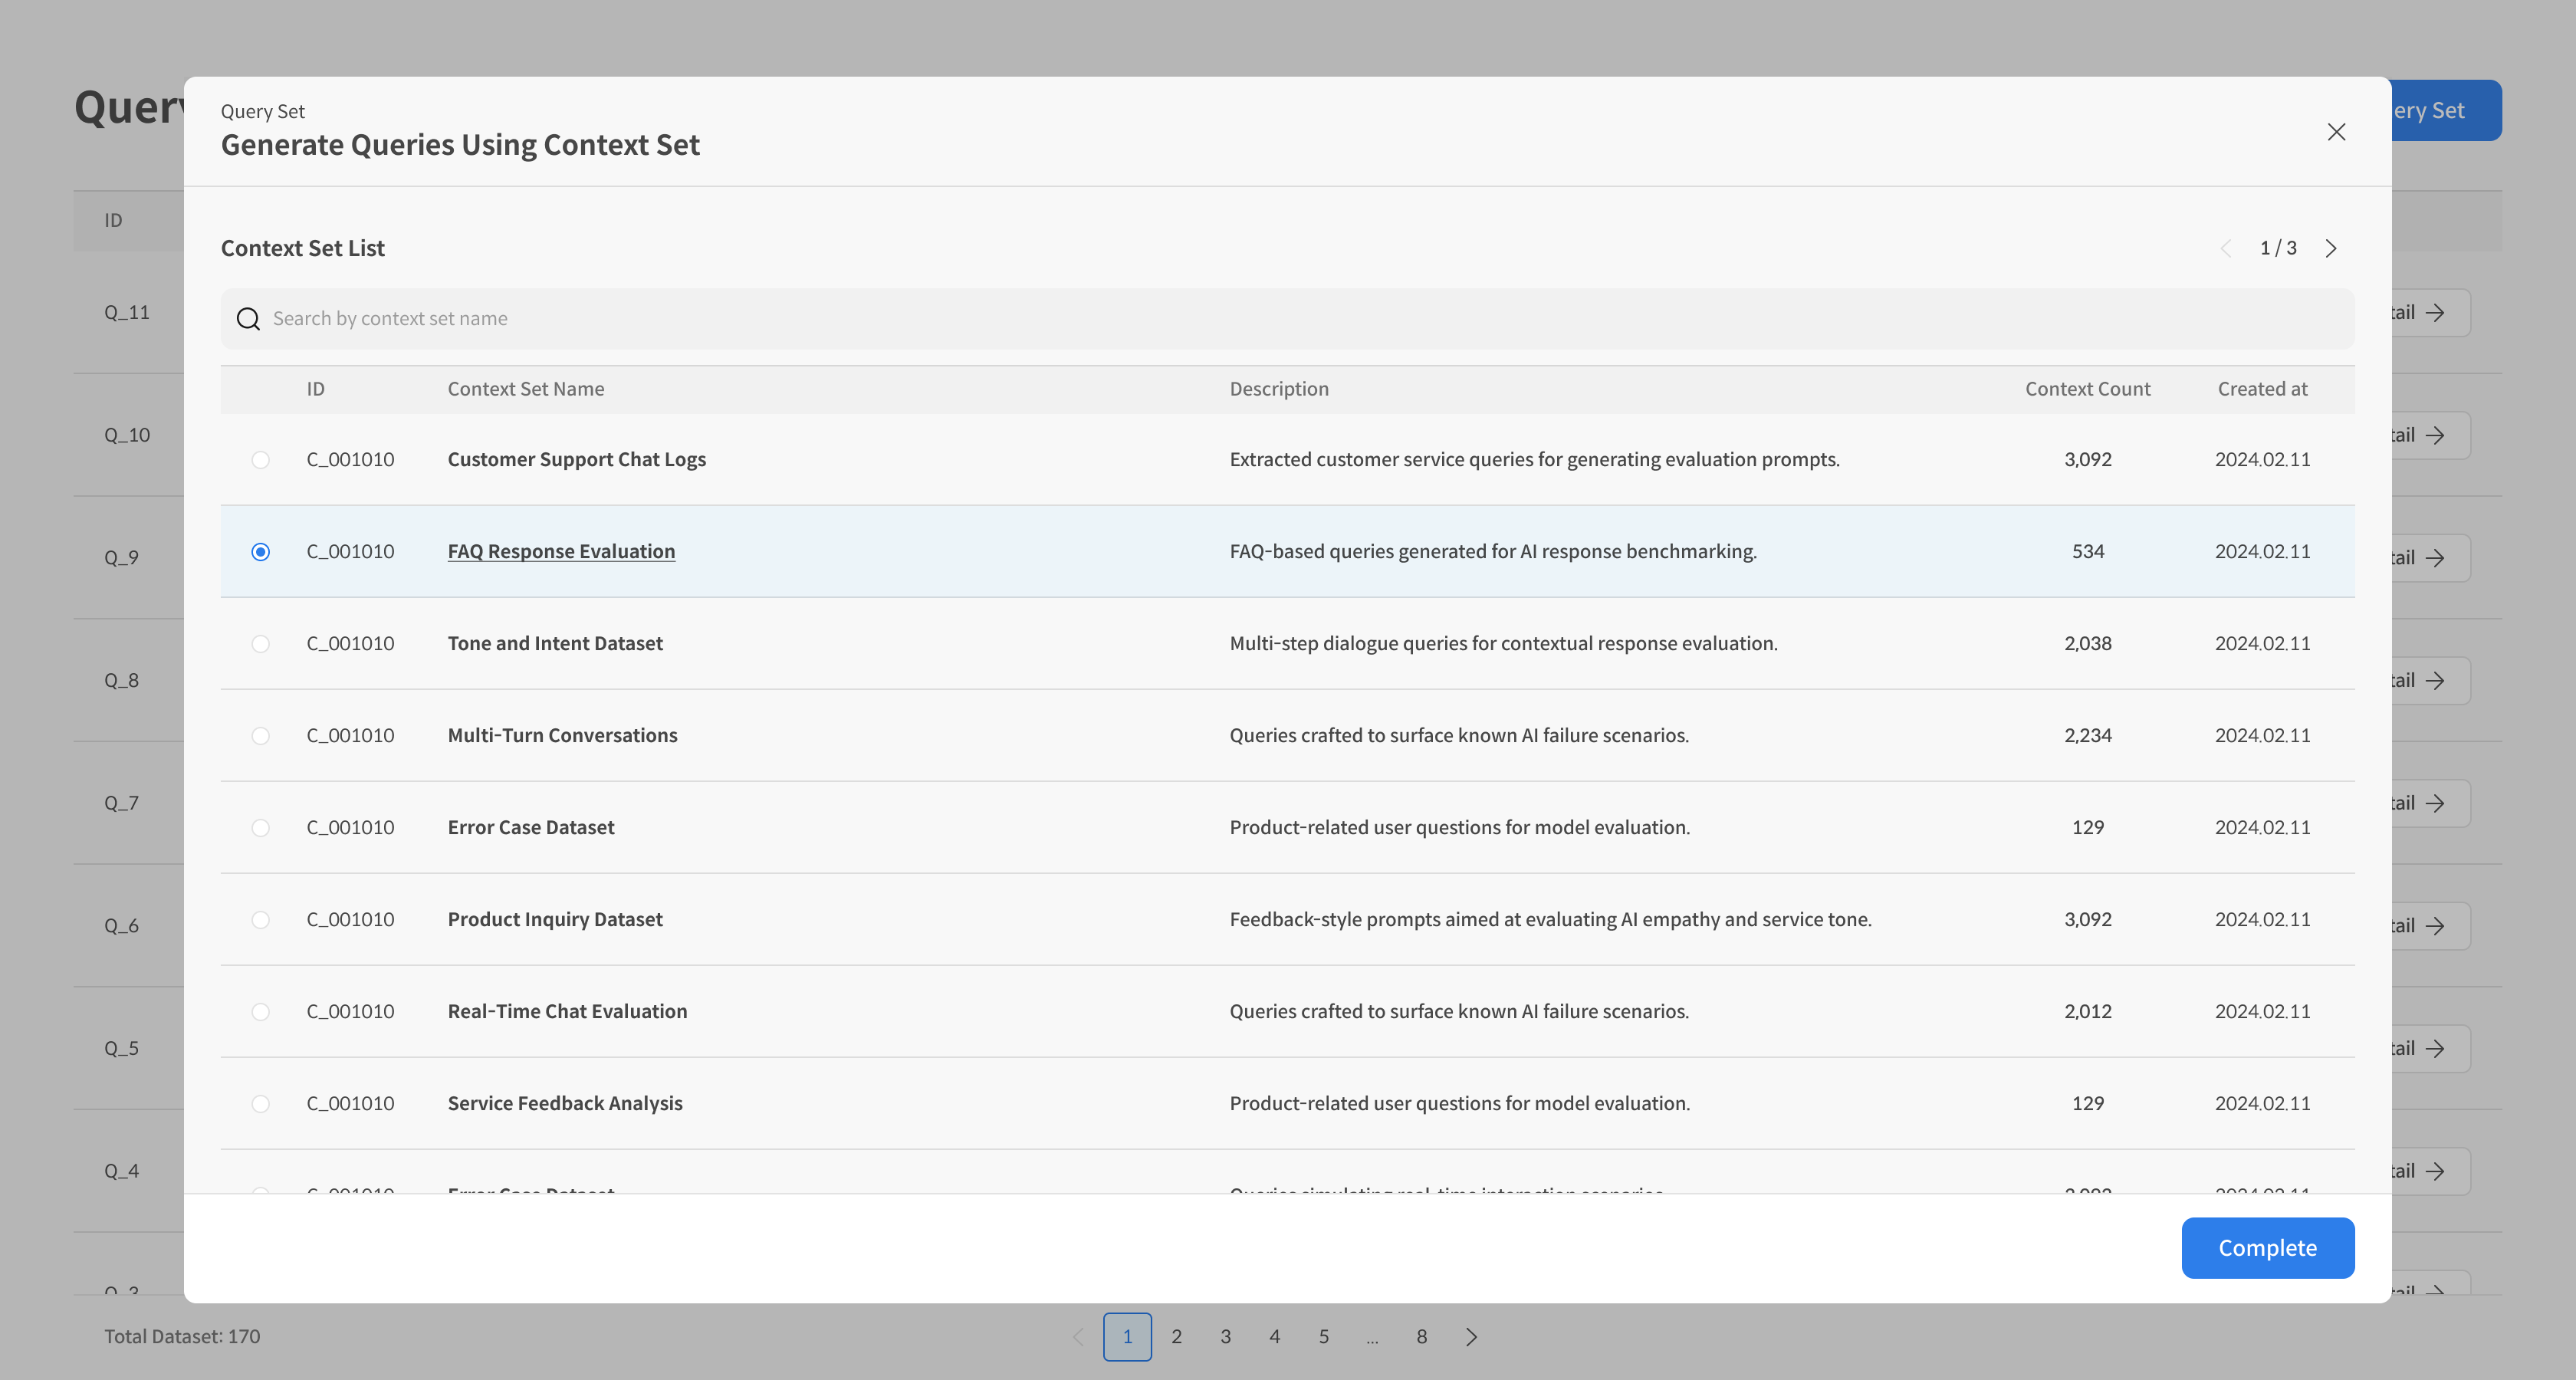Go to page 2 in bottom pagination
2576x1380 pixels.
(x=1176, y=1337)
